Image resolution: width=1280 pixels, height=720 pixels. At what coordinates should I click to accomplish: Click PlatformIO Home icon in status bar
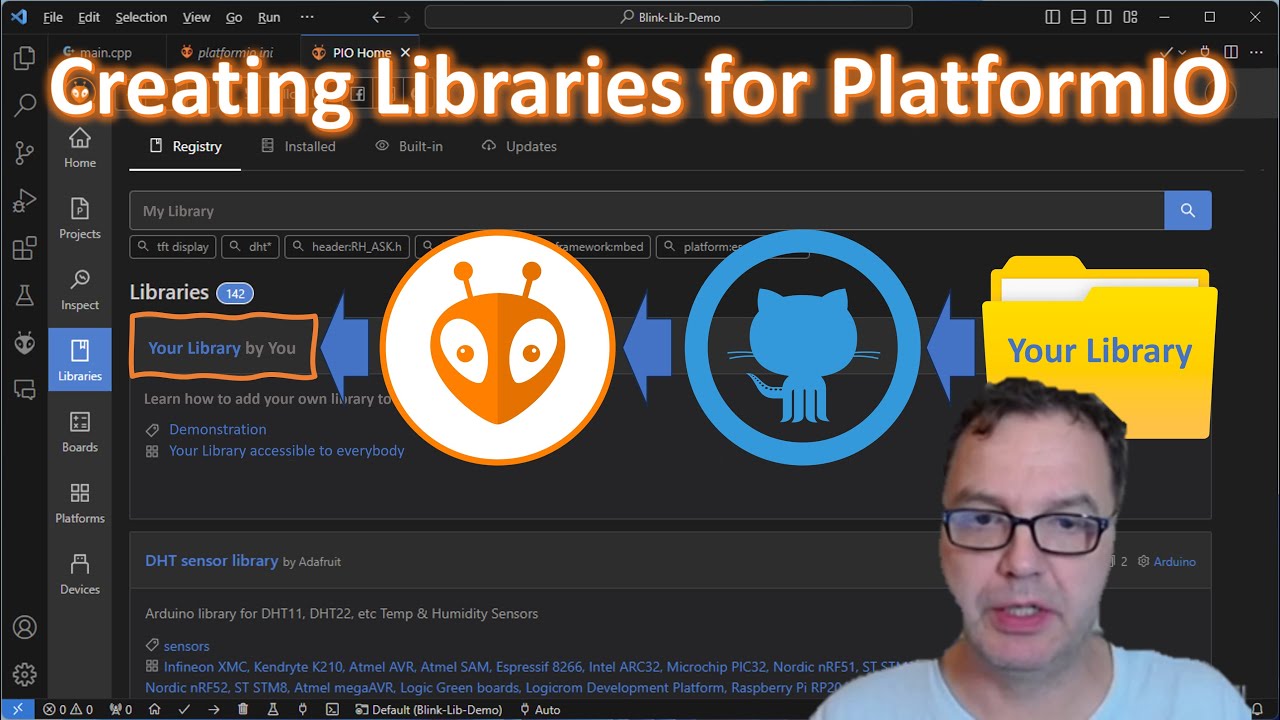tap(154, 709)
